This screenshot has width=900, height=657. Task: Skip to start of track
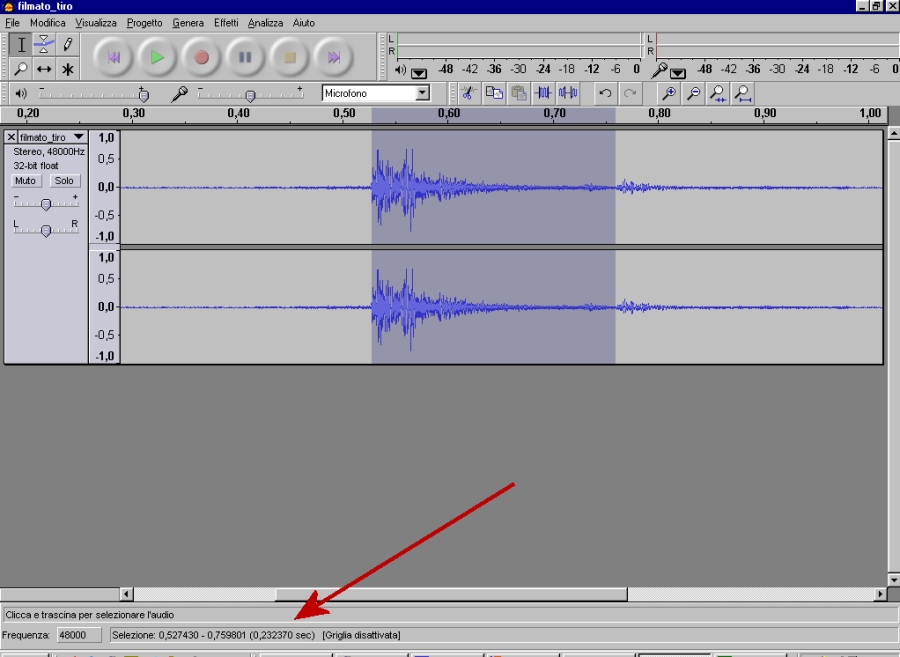[113, 57]
